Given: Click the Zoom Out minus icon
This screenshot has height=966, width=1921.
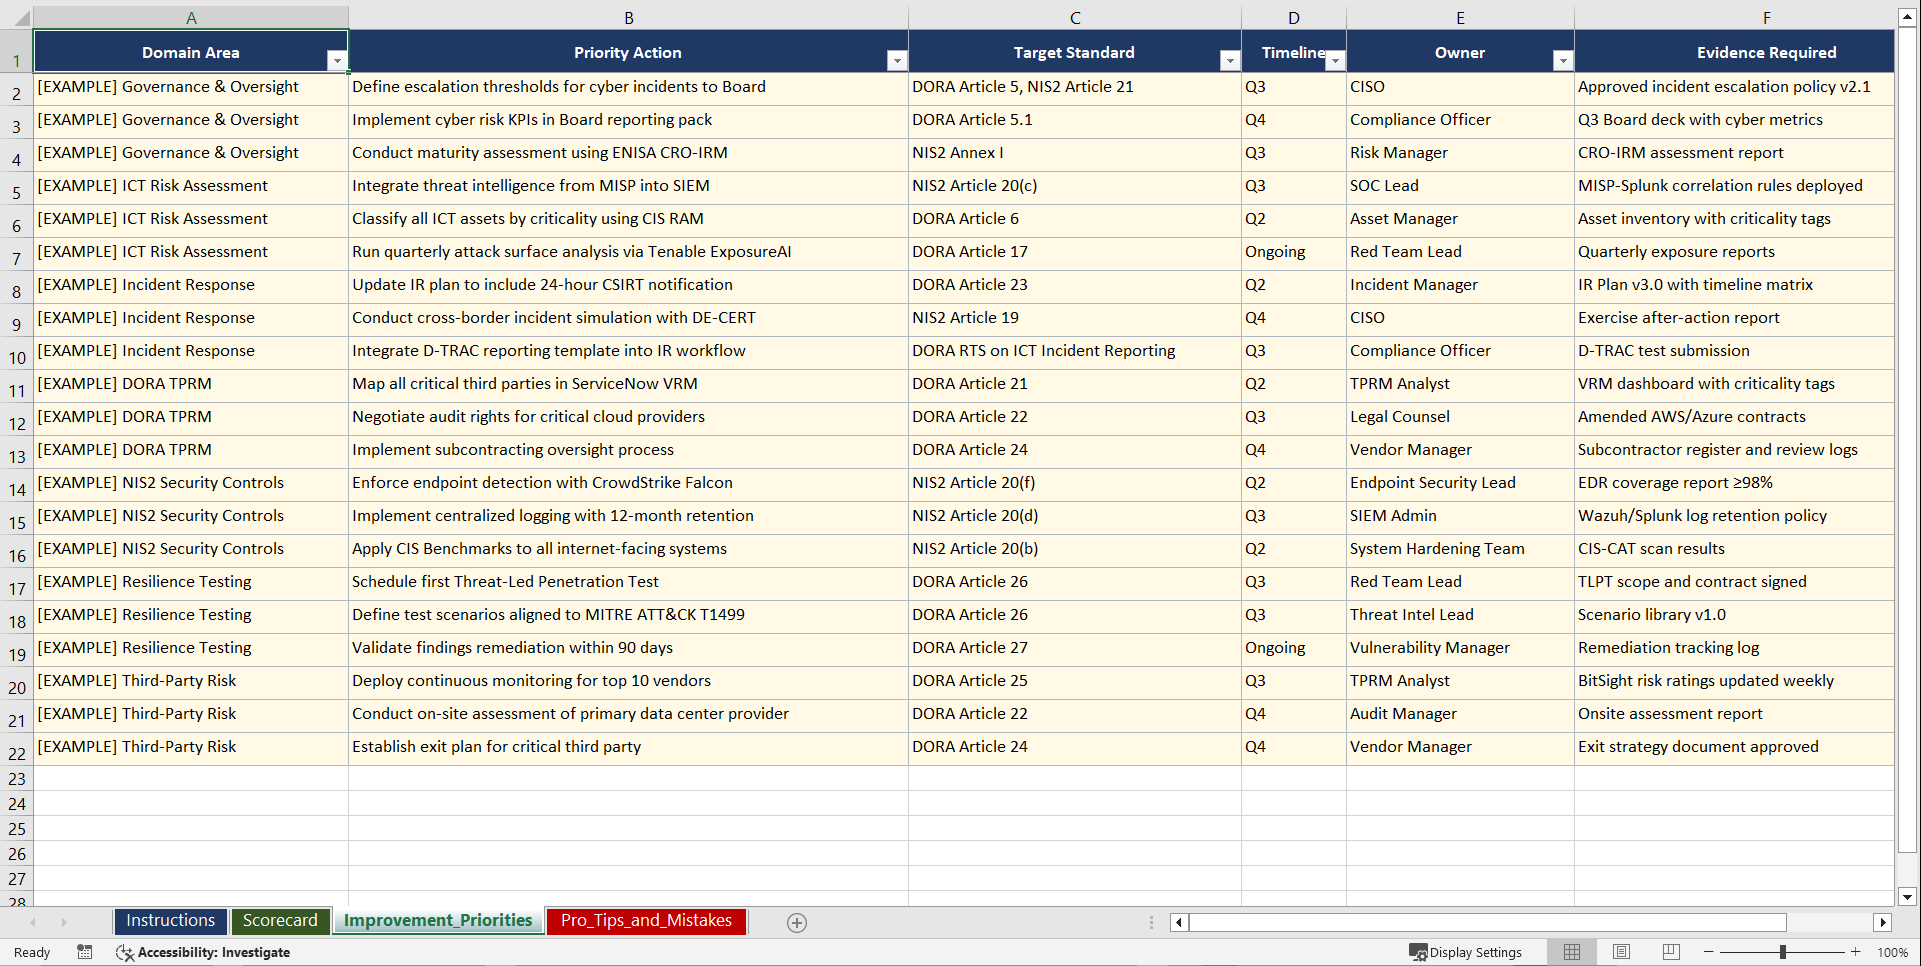Looking at the screenshot, I should 1709,952.
